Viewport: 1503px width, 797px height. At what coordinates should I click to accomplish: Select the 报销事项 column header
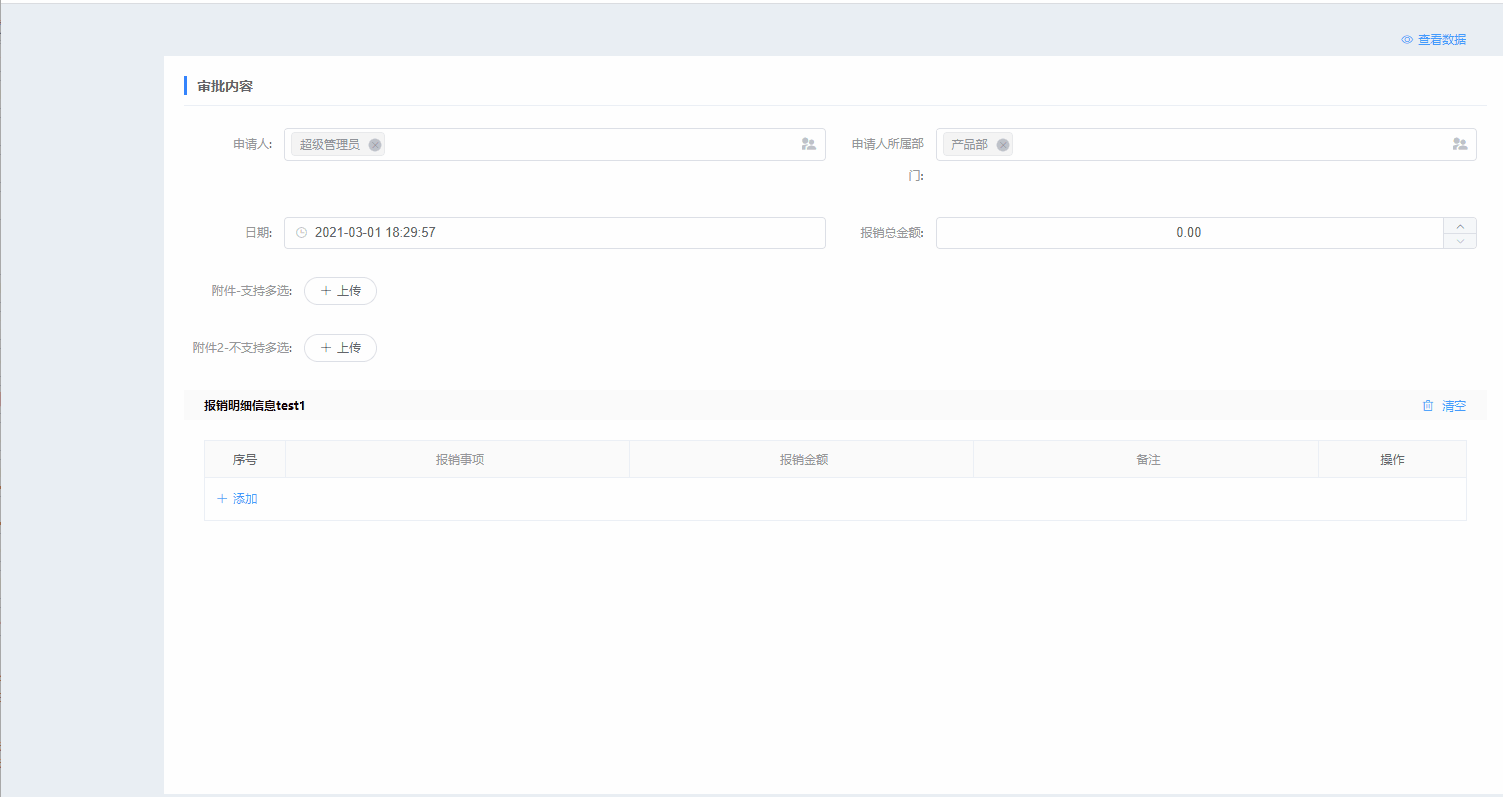point(459,460)
